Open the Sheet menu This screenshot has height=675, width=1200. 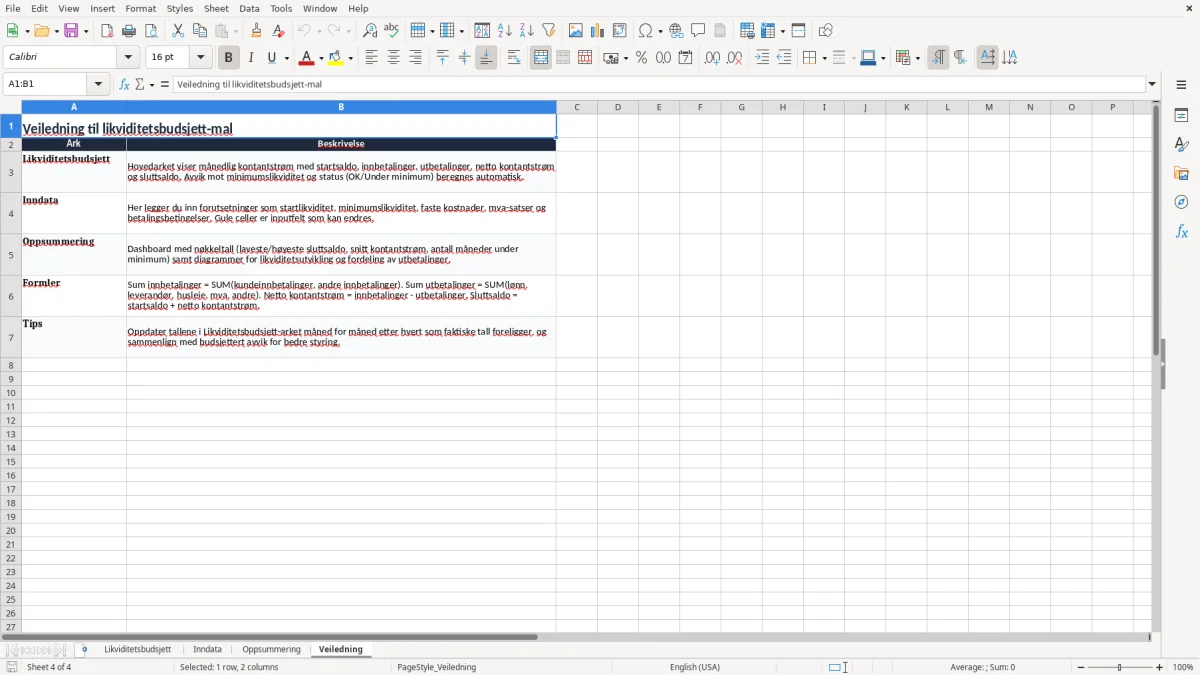[217, 8]
